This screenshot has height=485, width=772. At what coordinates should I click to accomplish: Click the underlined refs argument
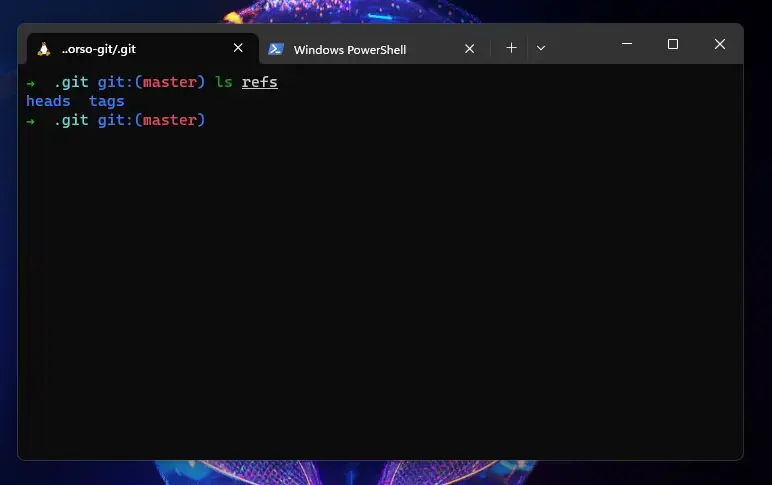point(259,82)
